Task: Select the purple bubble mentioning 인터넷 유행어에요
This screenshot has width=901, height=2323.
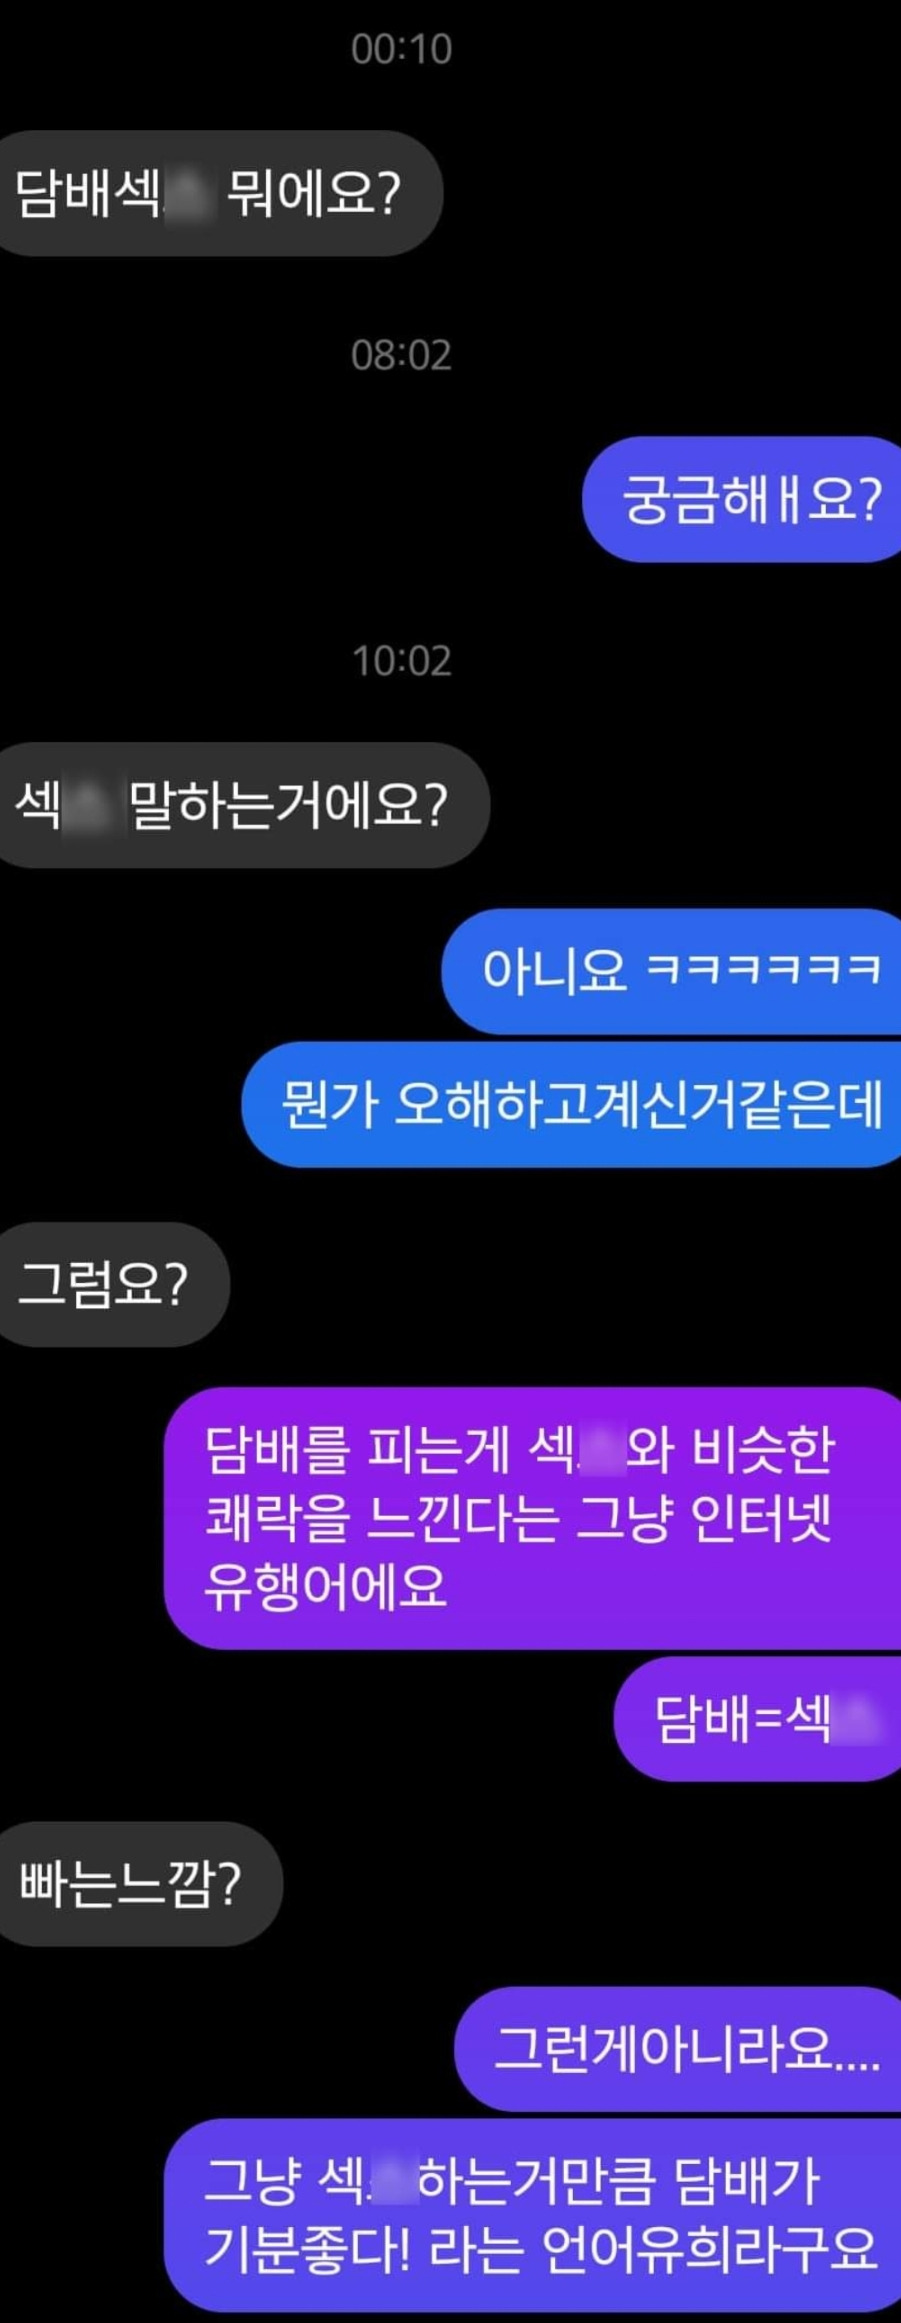Action: pos(532,1518)
